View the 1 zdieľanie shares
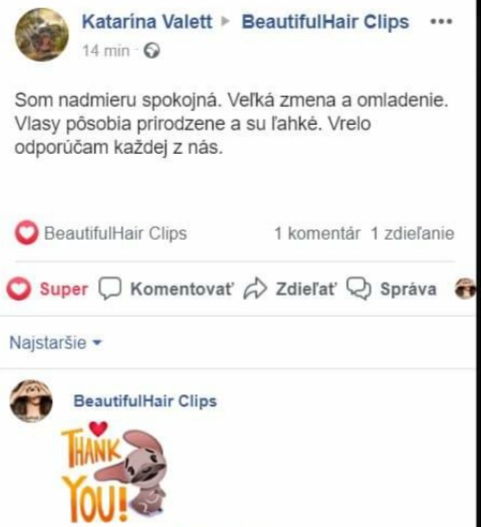Screen dimensions: 481x527 pos(412,233)
